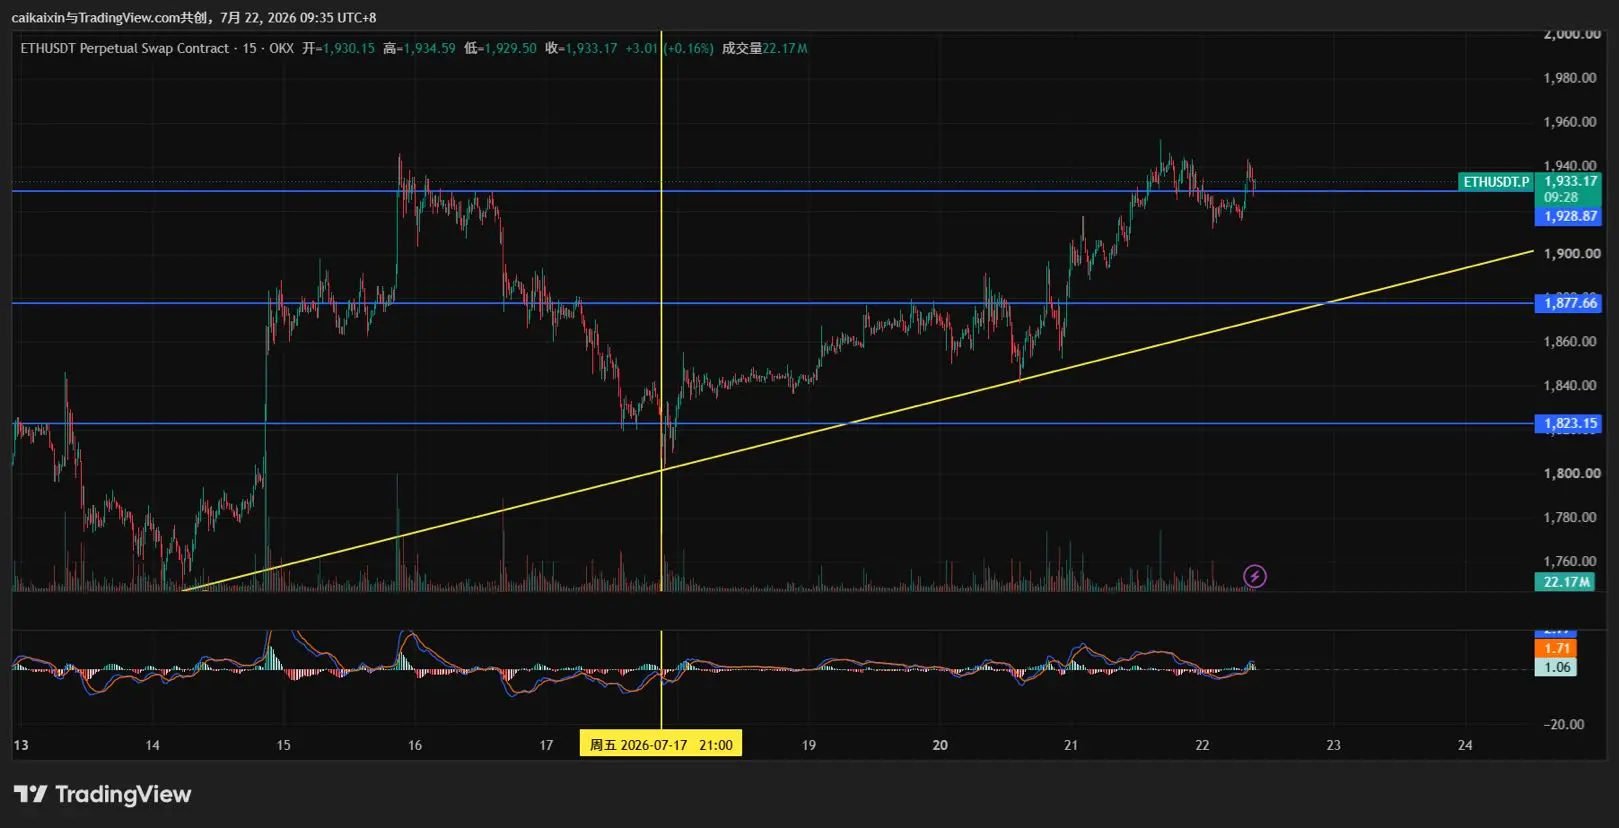Select the ETHUSDT.P symbol tag on price axis

coord(1496,182)
